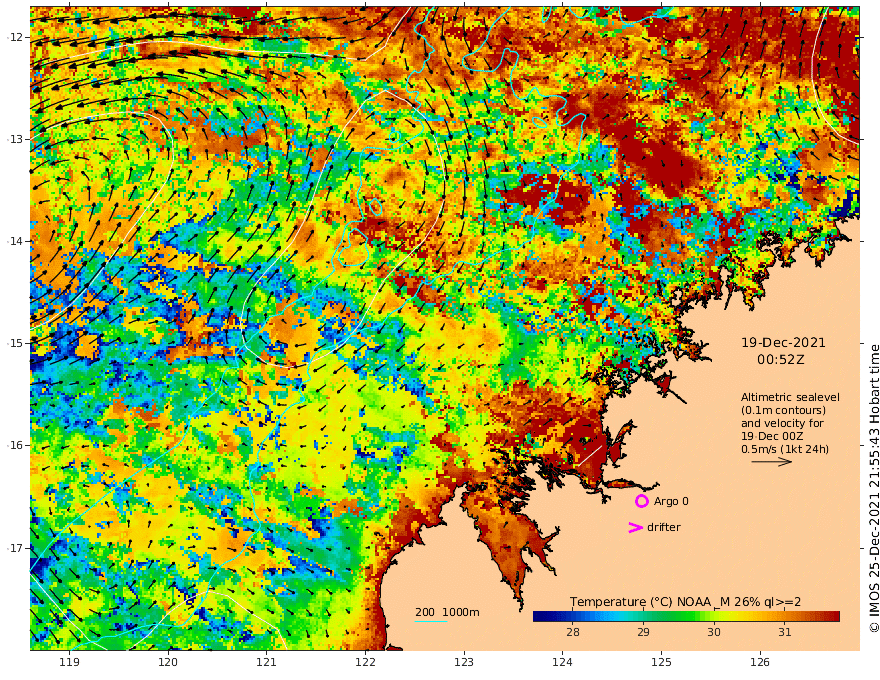Click the longitude '119' axis label
This screenshot has height=680, width=880.
tap(69, 662)
